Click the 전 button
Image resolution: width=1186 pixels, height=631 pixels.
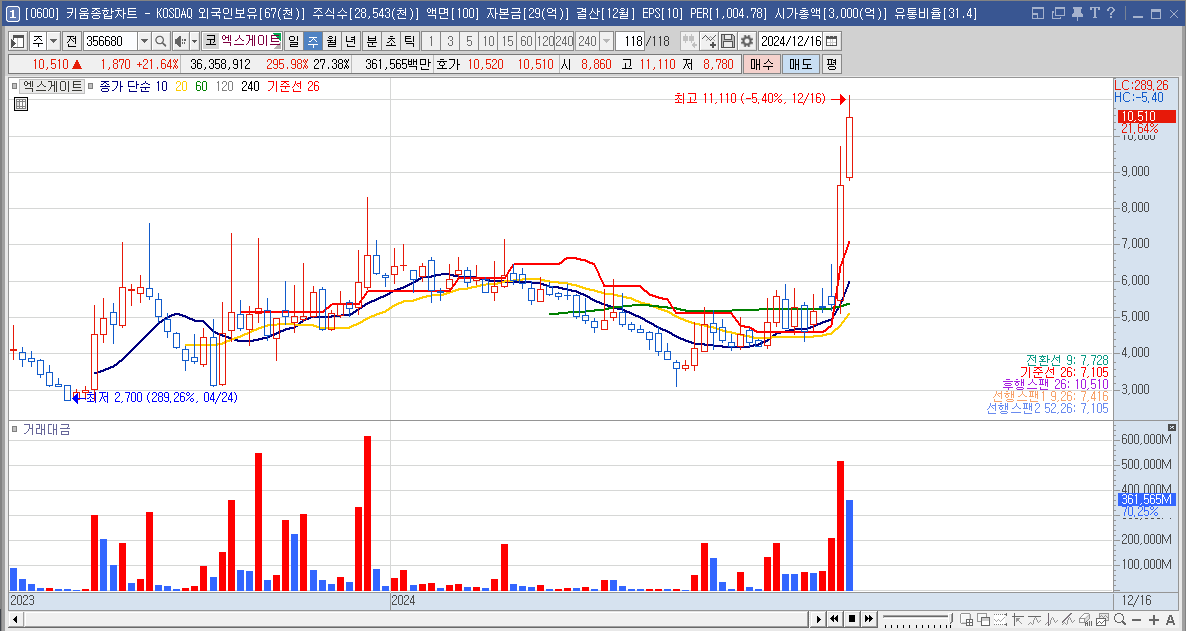click(x=72, y=41)
